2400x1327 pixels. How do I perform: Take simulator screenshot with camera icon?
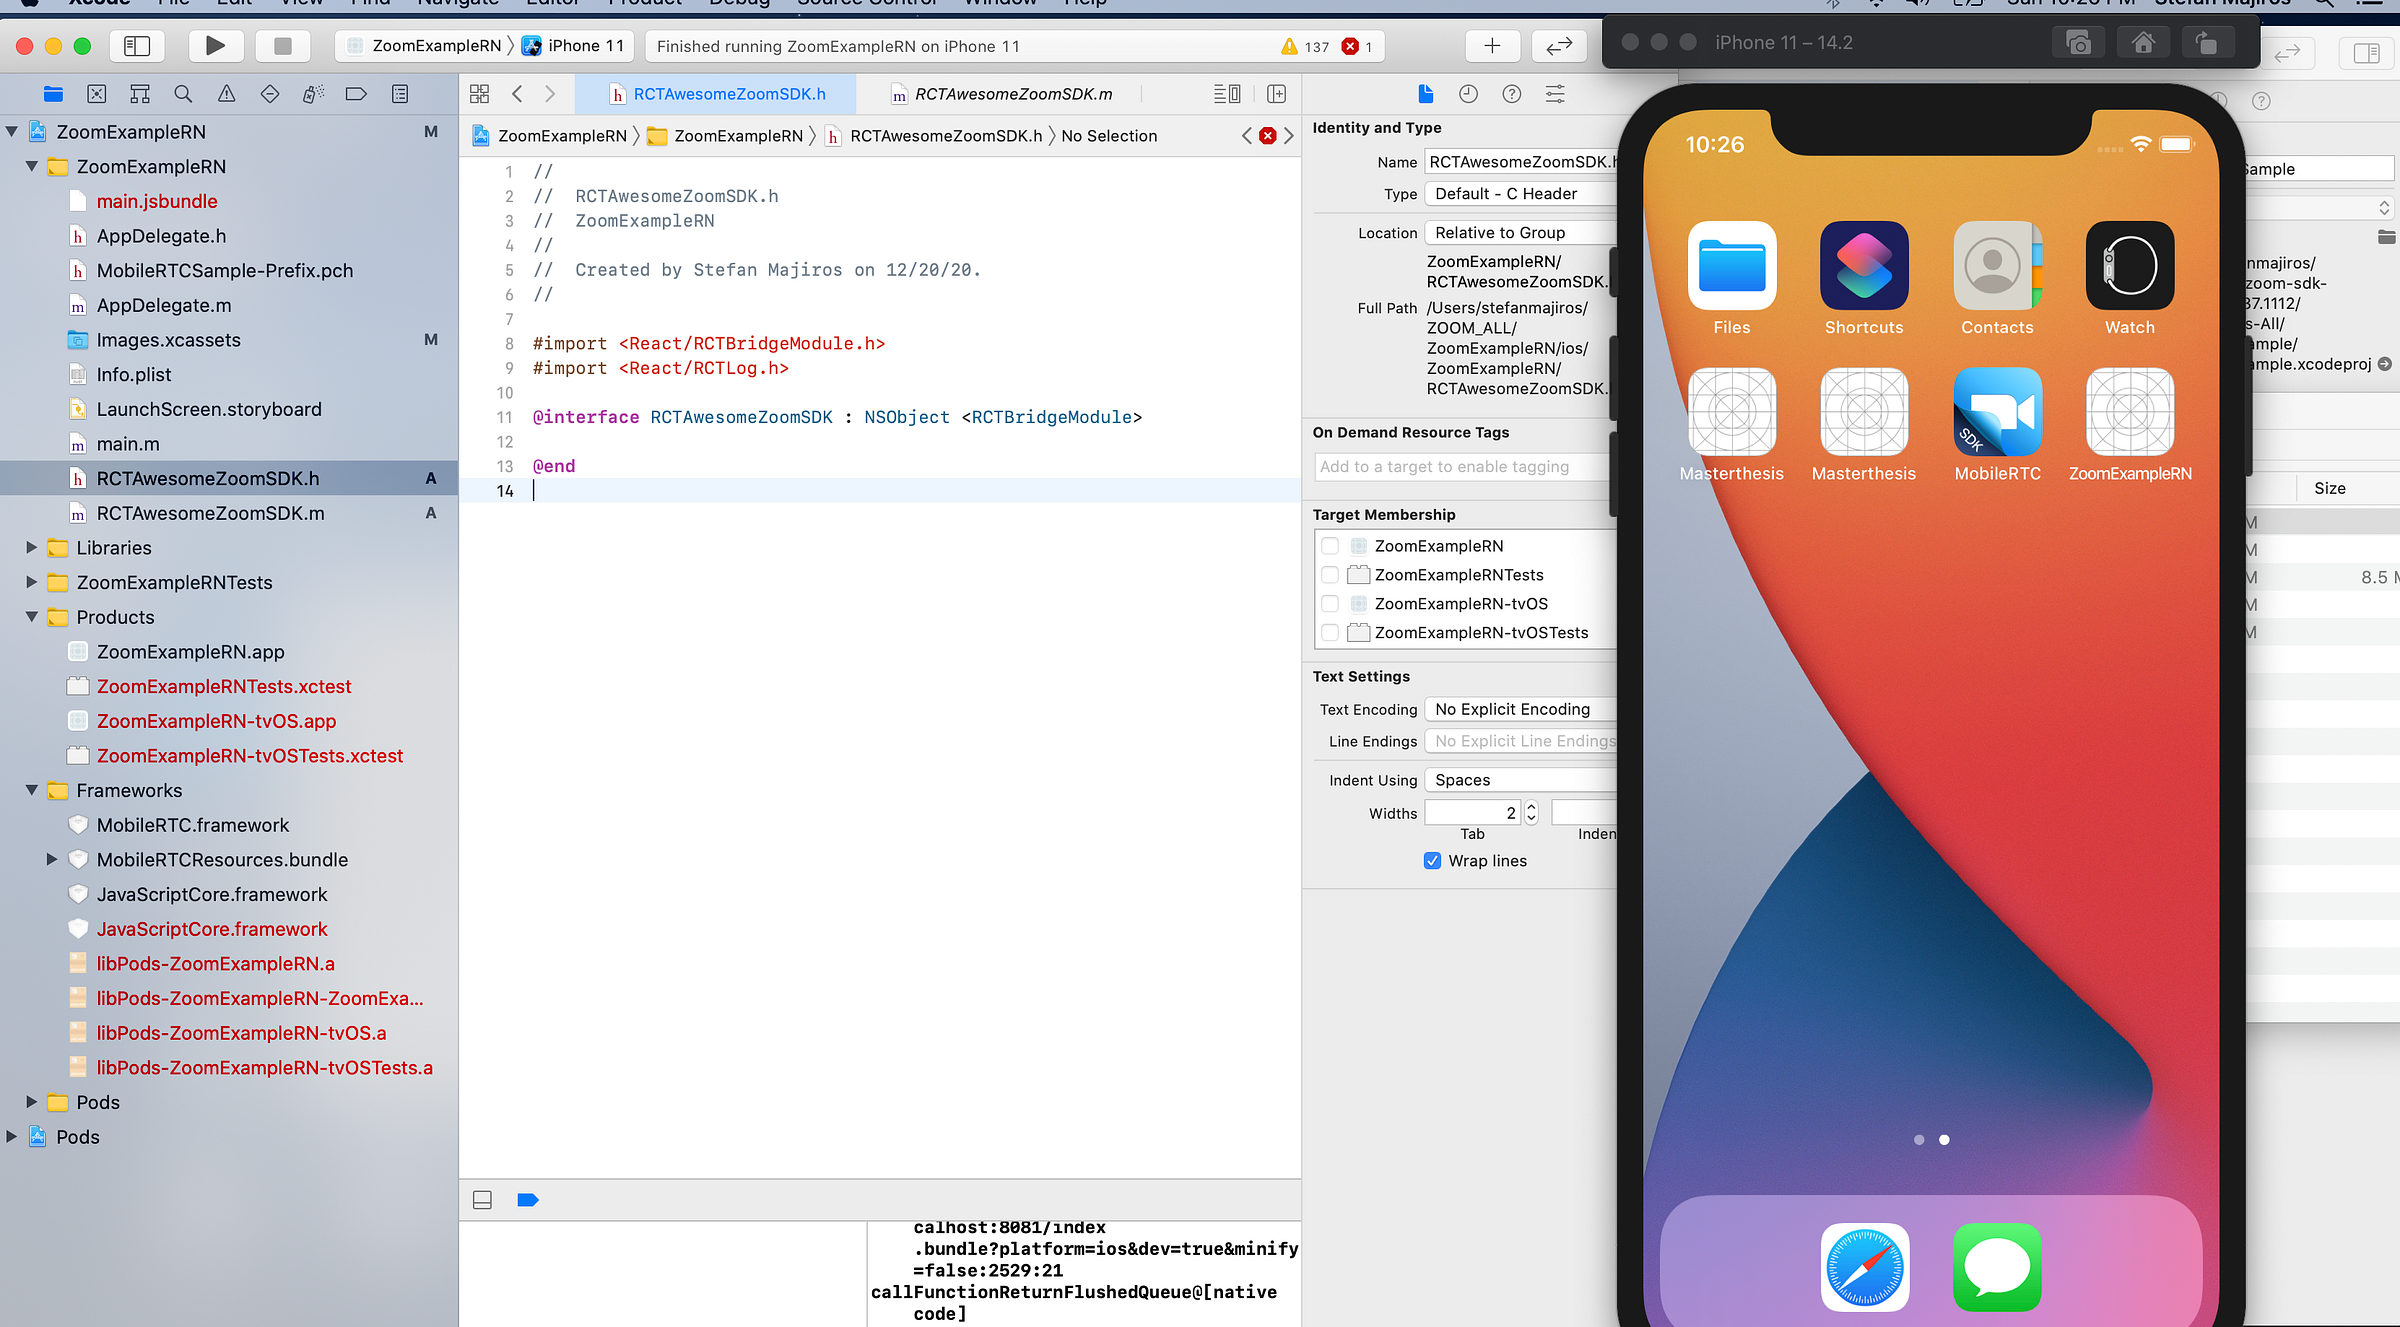tap(2078, 43)
